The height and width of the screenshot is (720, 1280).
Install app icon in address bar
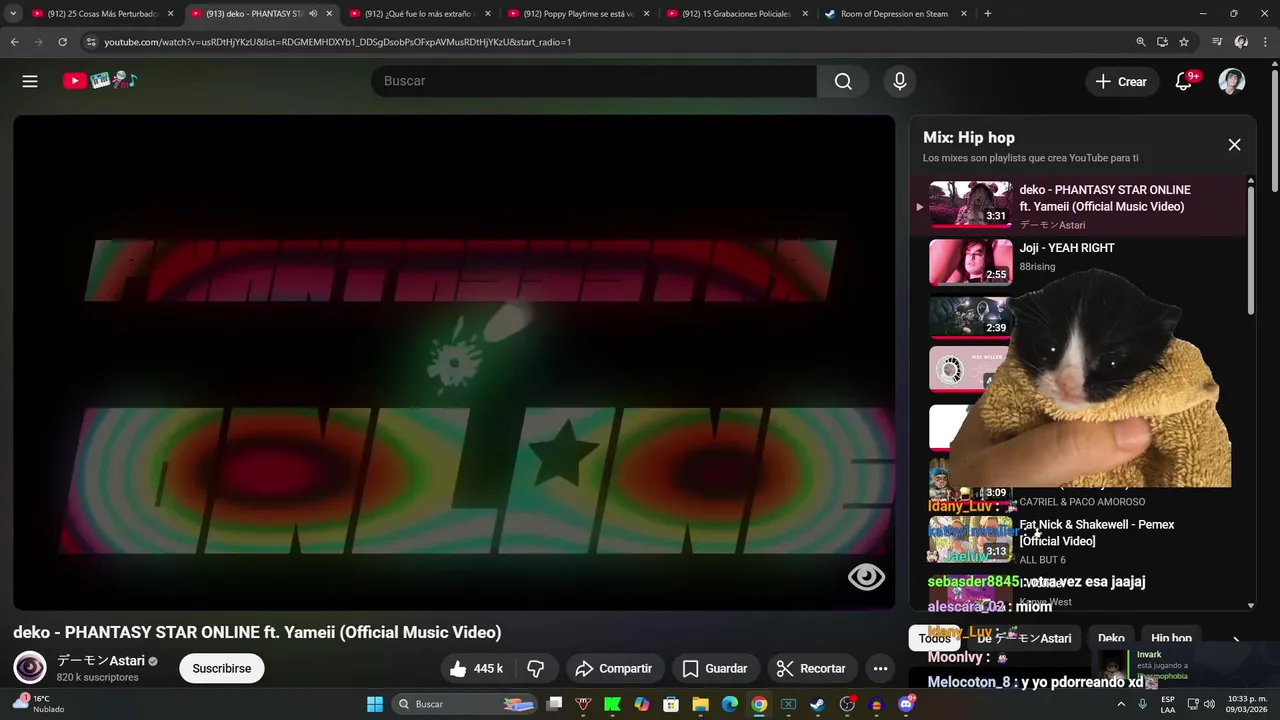pos(1162,42)
